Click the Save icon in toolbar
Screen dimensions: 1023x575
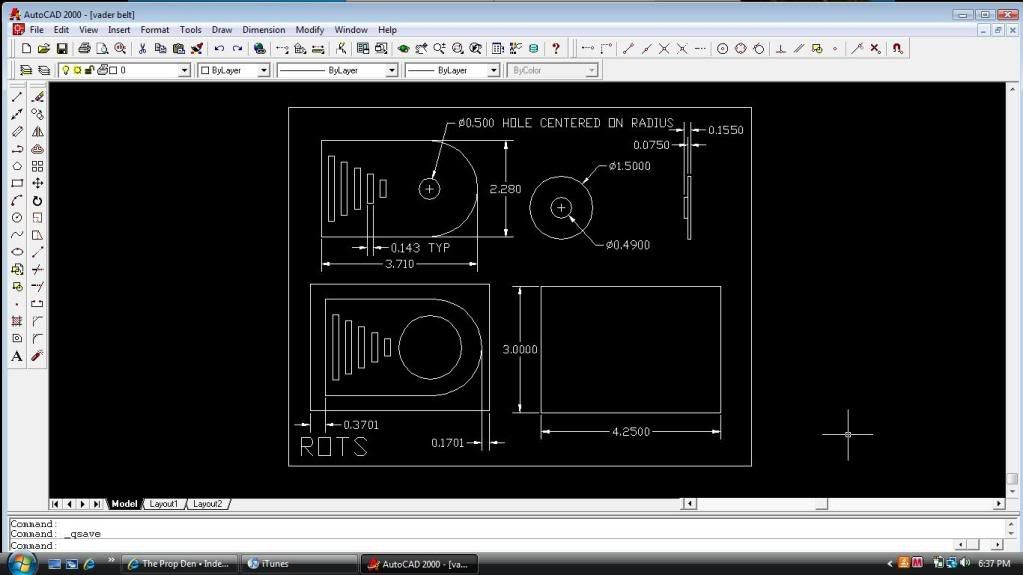point(62,48)
